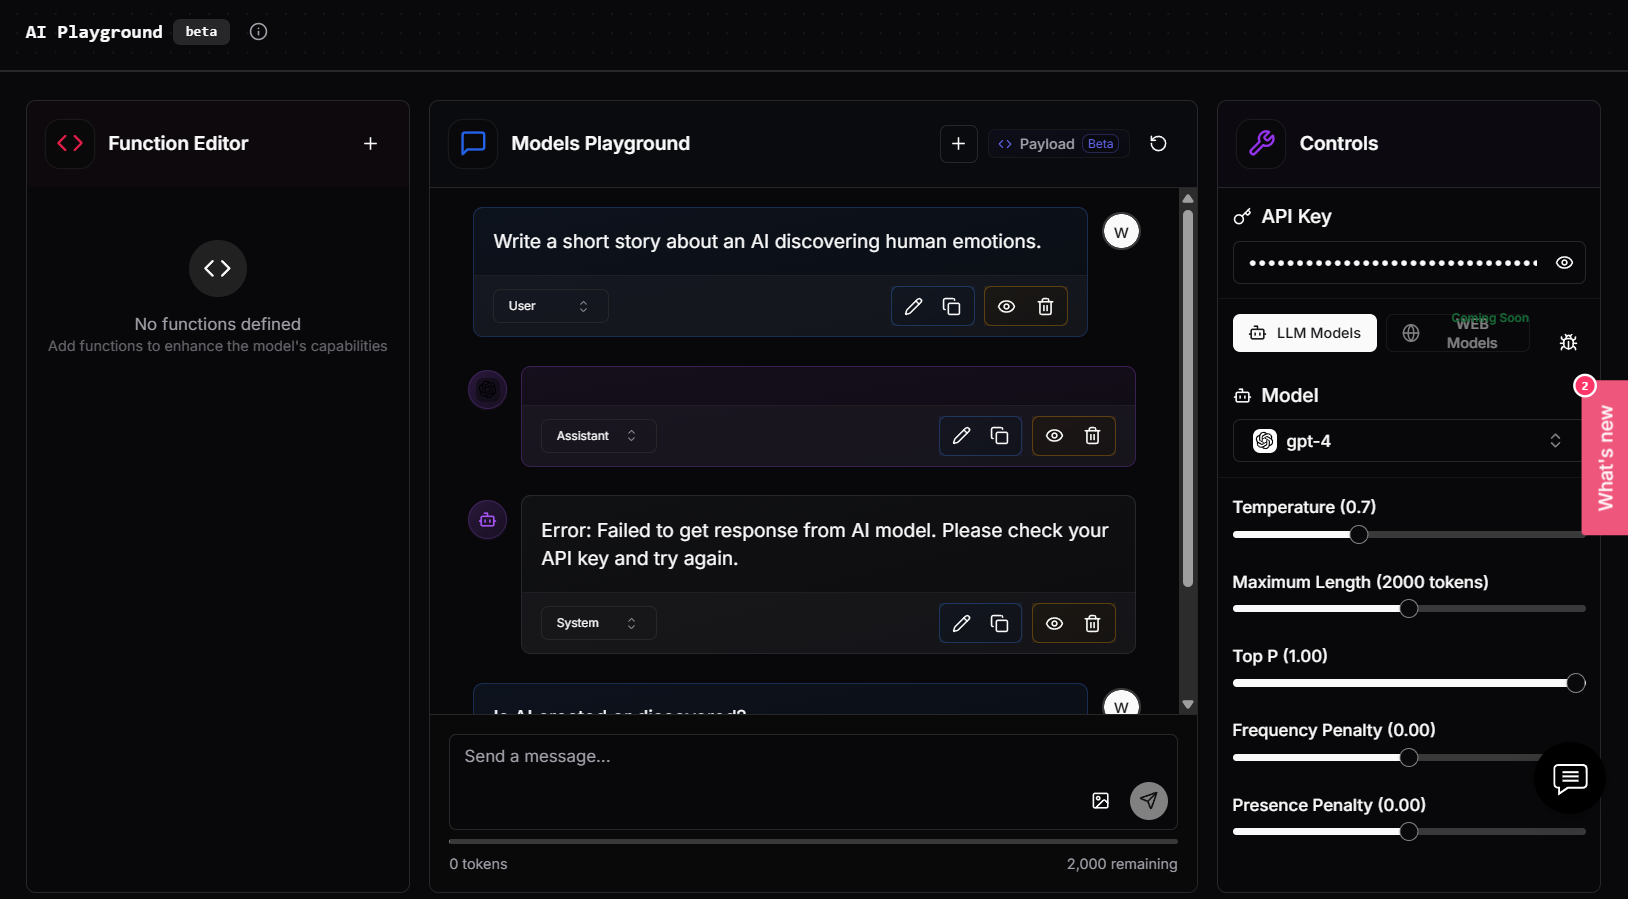
Task: Adjust the Temperature slider handle
Action: point(1358,535)
